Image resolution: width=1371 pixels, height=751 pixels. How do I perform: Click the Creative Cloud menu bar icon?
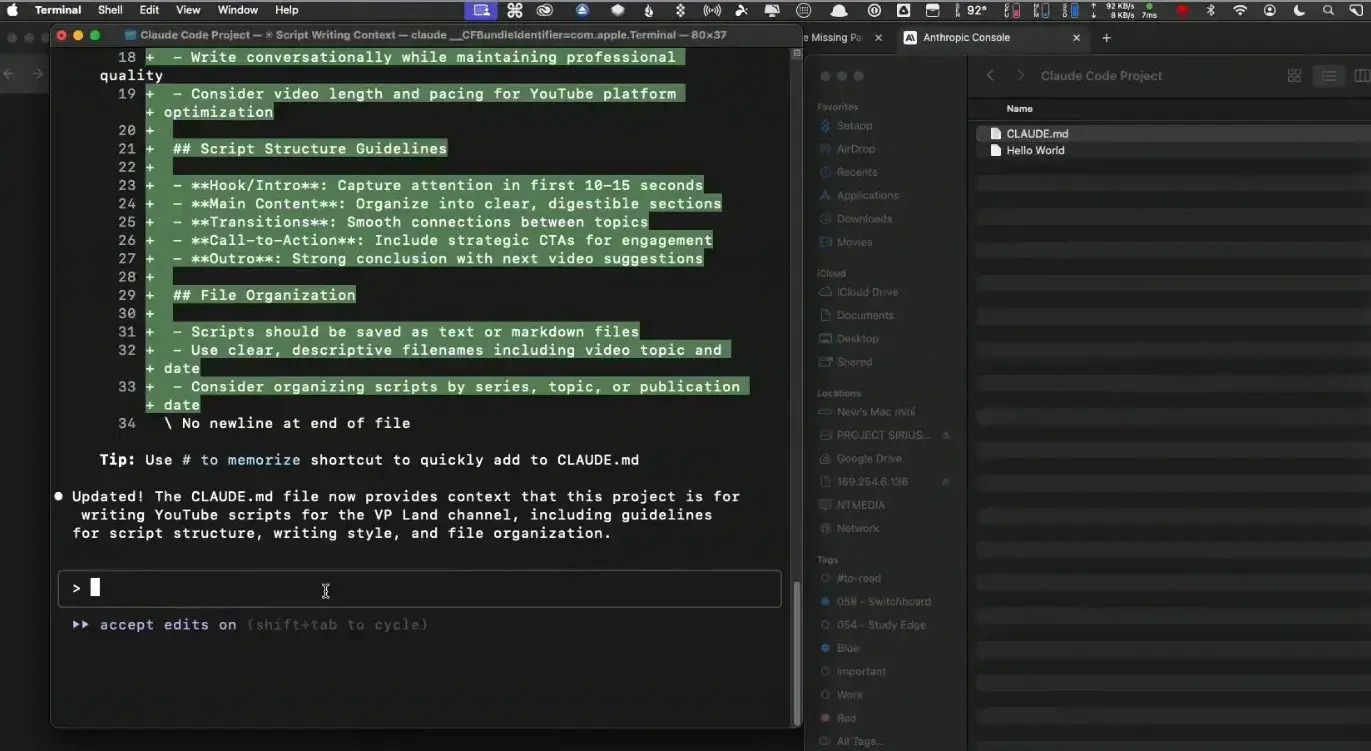545,10
